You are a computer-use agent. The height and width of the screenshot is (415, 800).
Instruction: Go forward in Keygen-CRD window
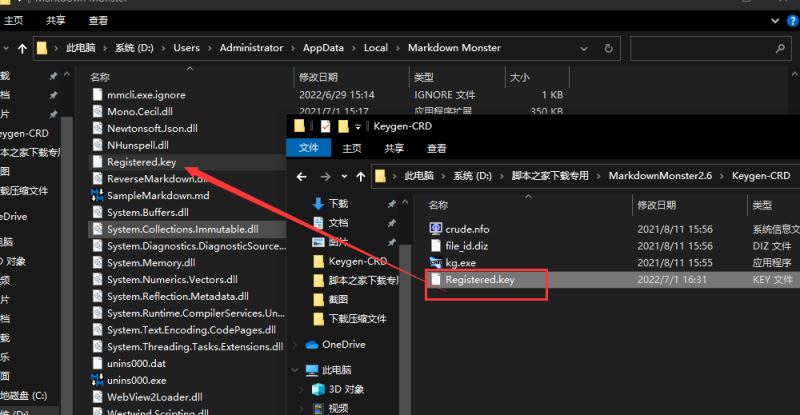coord(326,177)
